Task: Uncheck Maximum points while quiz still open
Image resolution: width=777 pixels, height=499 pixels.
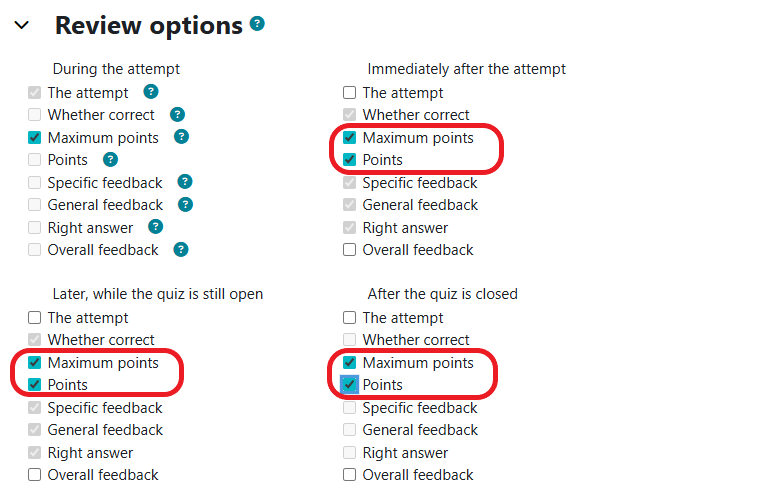Action: [35, 363]
